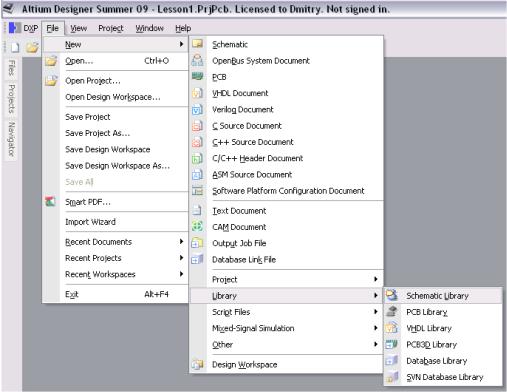The width and height of the screenshot is (507, 392).
Task: Click the PCB Library icon
Action: 392,312
